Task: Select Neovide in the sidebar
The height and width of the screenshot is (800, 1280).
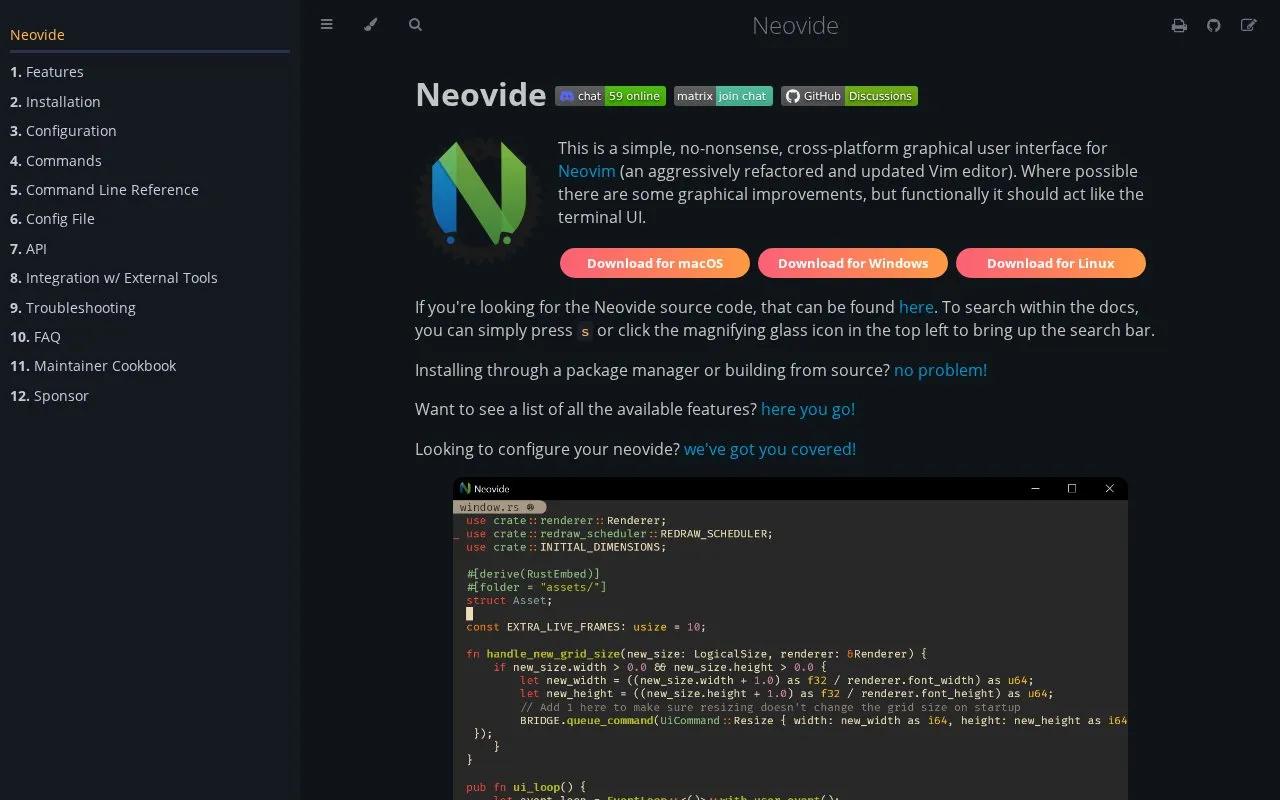Action: [37, 35]
